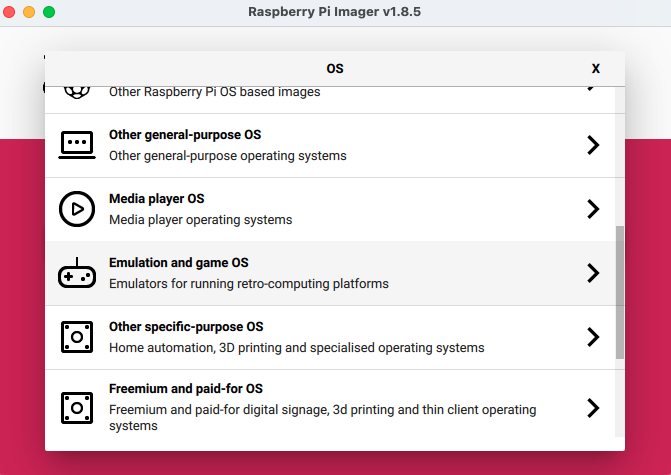
Task: Select Other Raspberry Pi OS based images text
Action: tap(214, 92)
